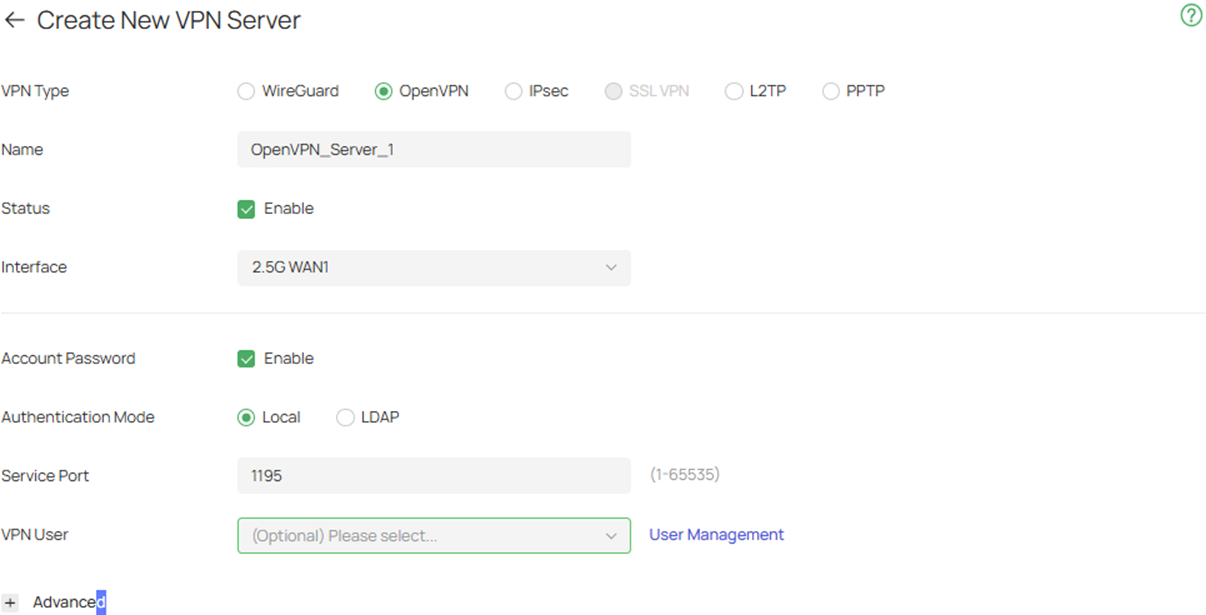Select Local authentication mode

pyautogui.click(x=247, y=417)
